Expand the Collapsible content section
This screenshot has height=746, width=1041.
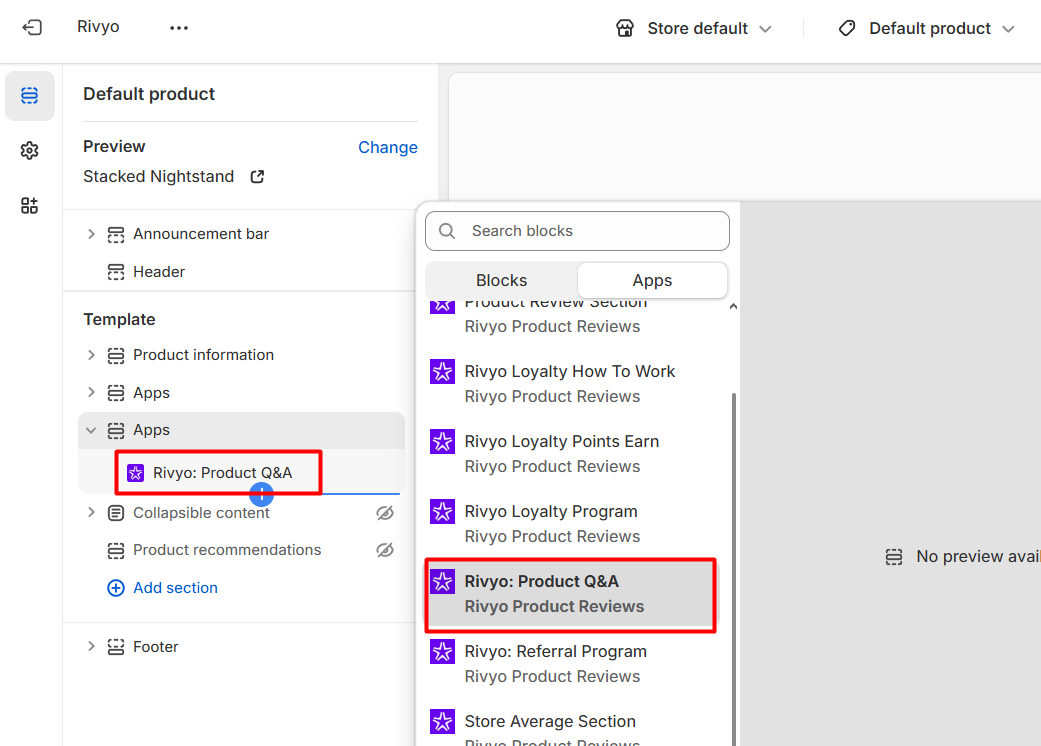coord(91,512)
